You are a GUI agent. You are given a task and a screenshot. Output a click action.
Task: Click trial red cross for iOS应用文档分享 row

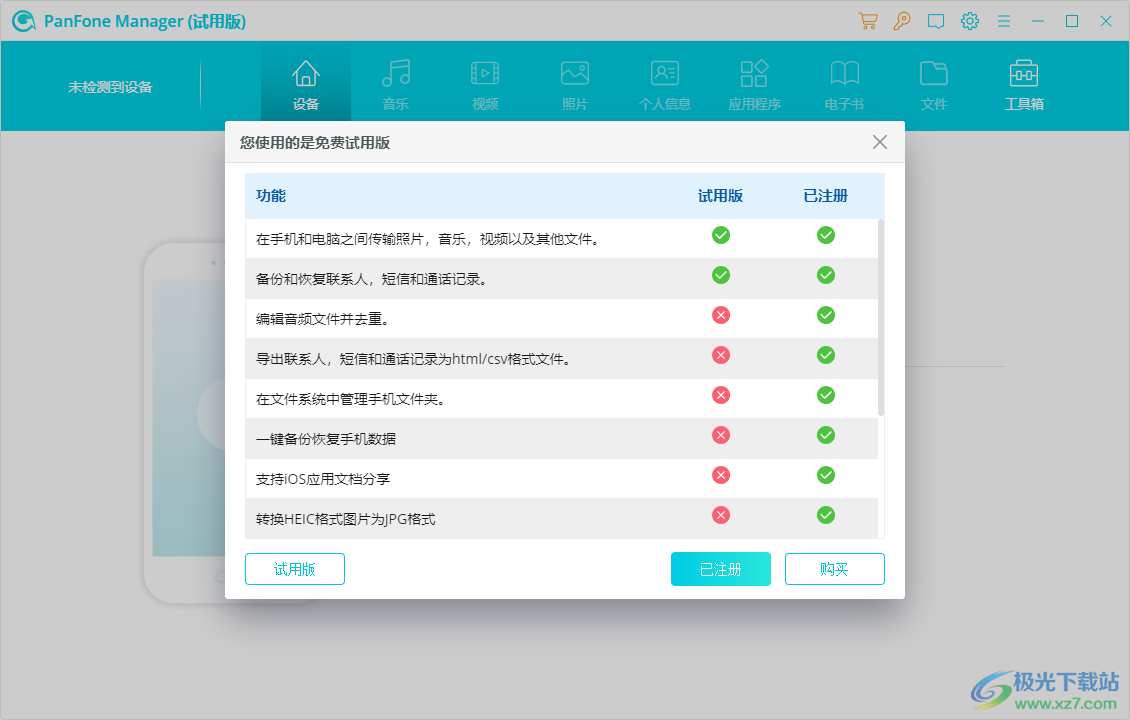(x=721, y=475)
